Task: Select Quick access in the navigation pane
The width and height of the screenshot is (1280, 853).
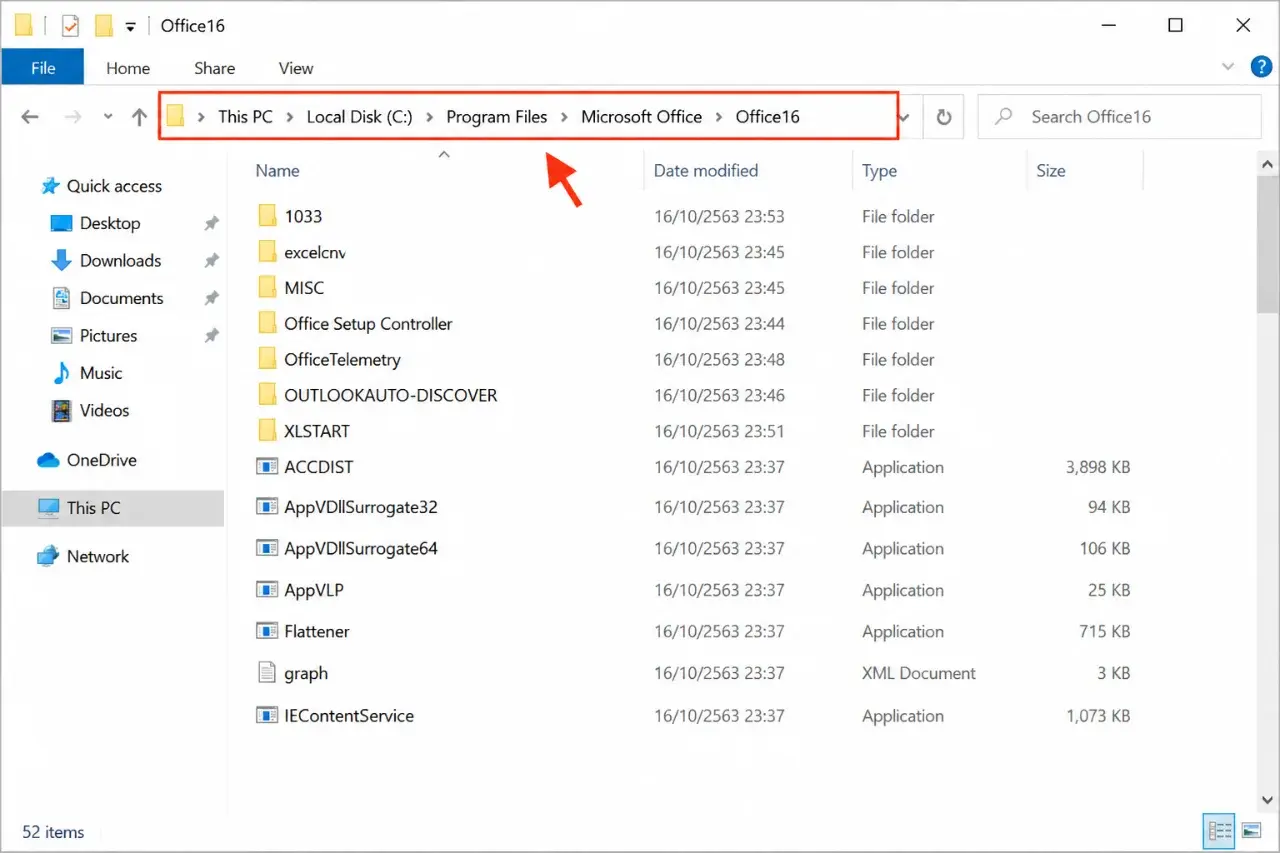Action: [114, 186]
